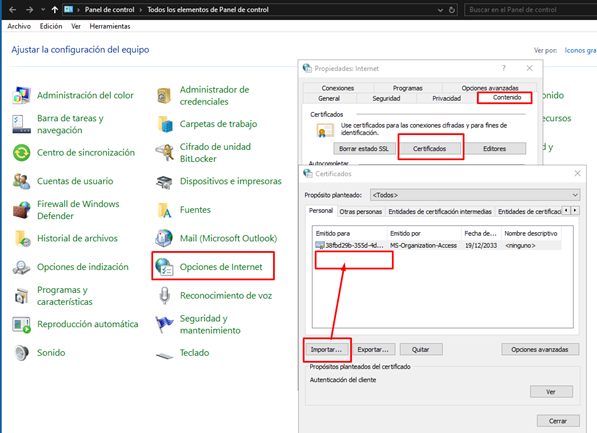Viewport: 597px width, 433px height.
Task: Go up one level with up arrow
Action: pyautogui.click(x=55, y=10)
